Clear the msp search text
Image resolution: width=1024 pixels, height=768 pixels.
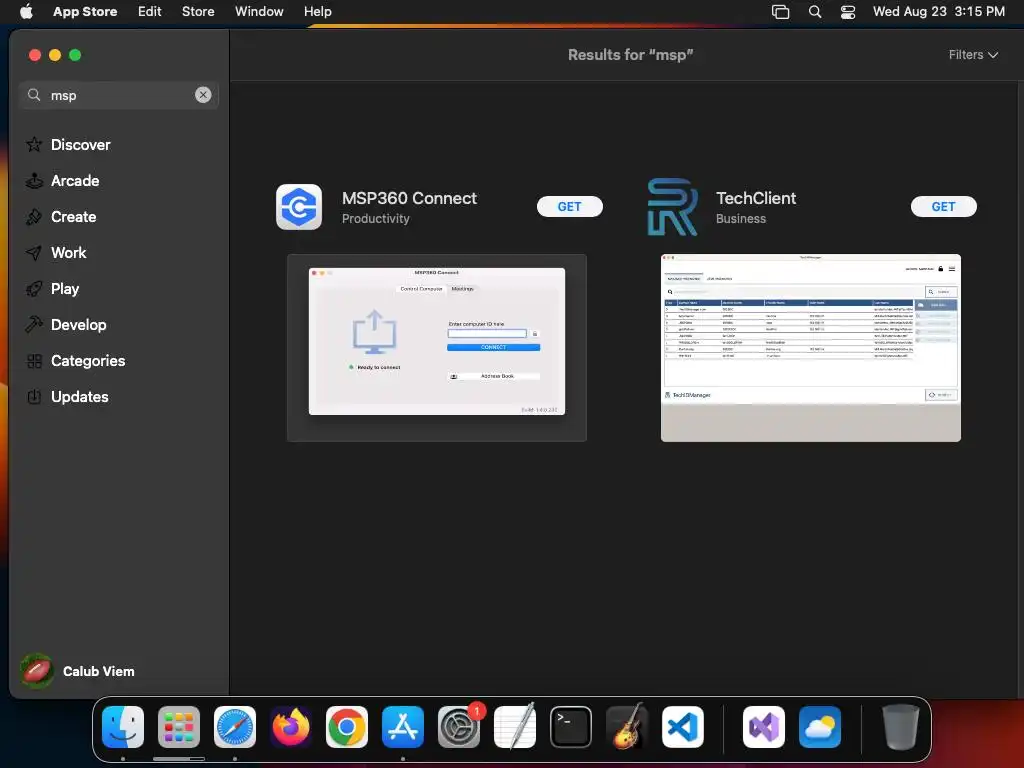(x=203, y=95)
